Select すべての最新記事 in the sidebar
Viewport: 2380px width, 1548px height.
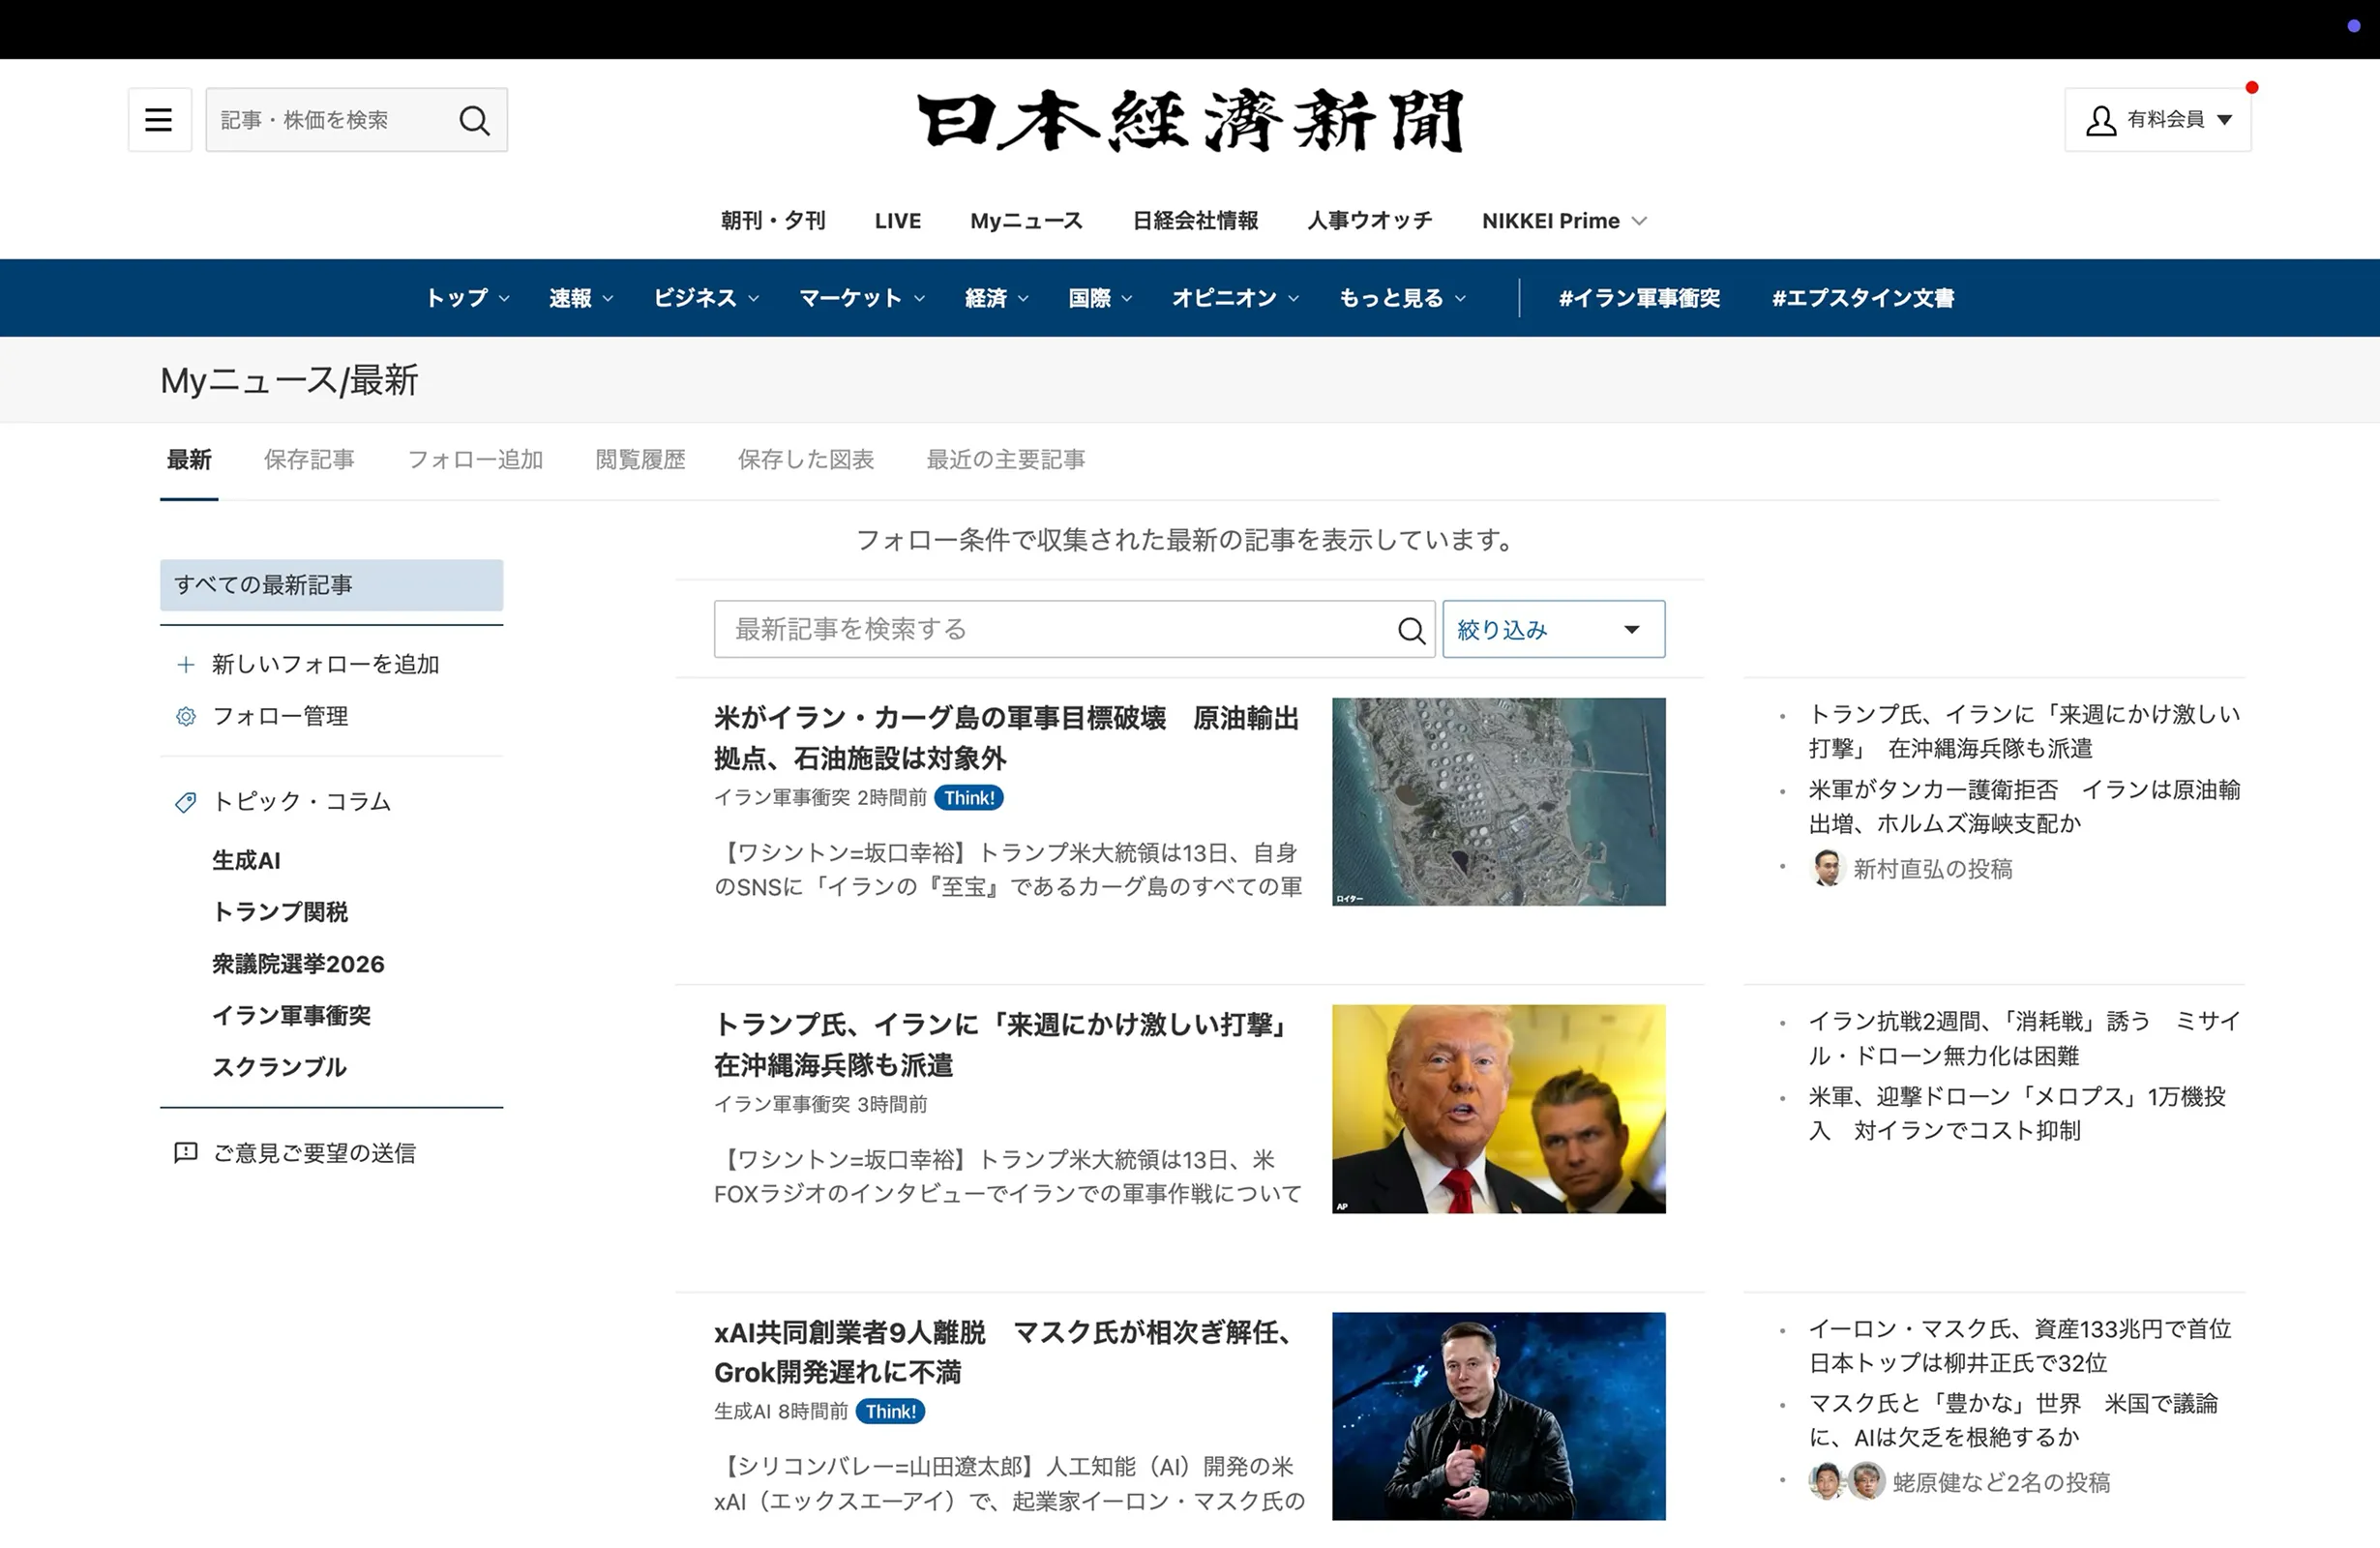click(331, 585)
